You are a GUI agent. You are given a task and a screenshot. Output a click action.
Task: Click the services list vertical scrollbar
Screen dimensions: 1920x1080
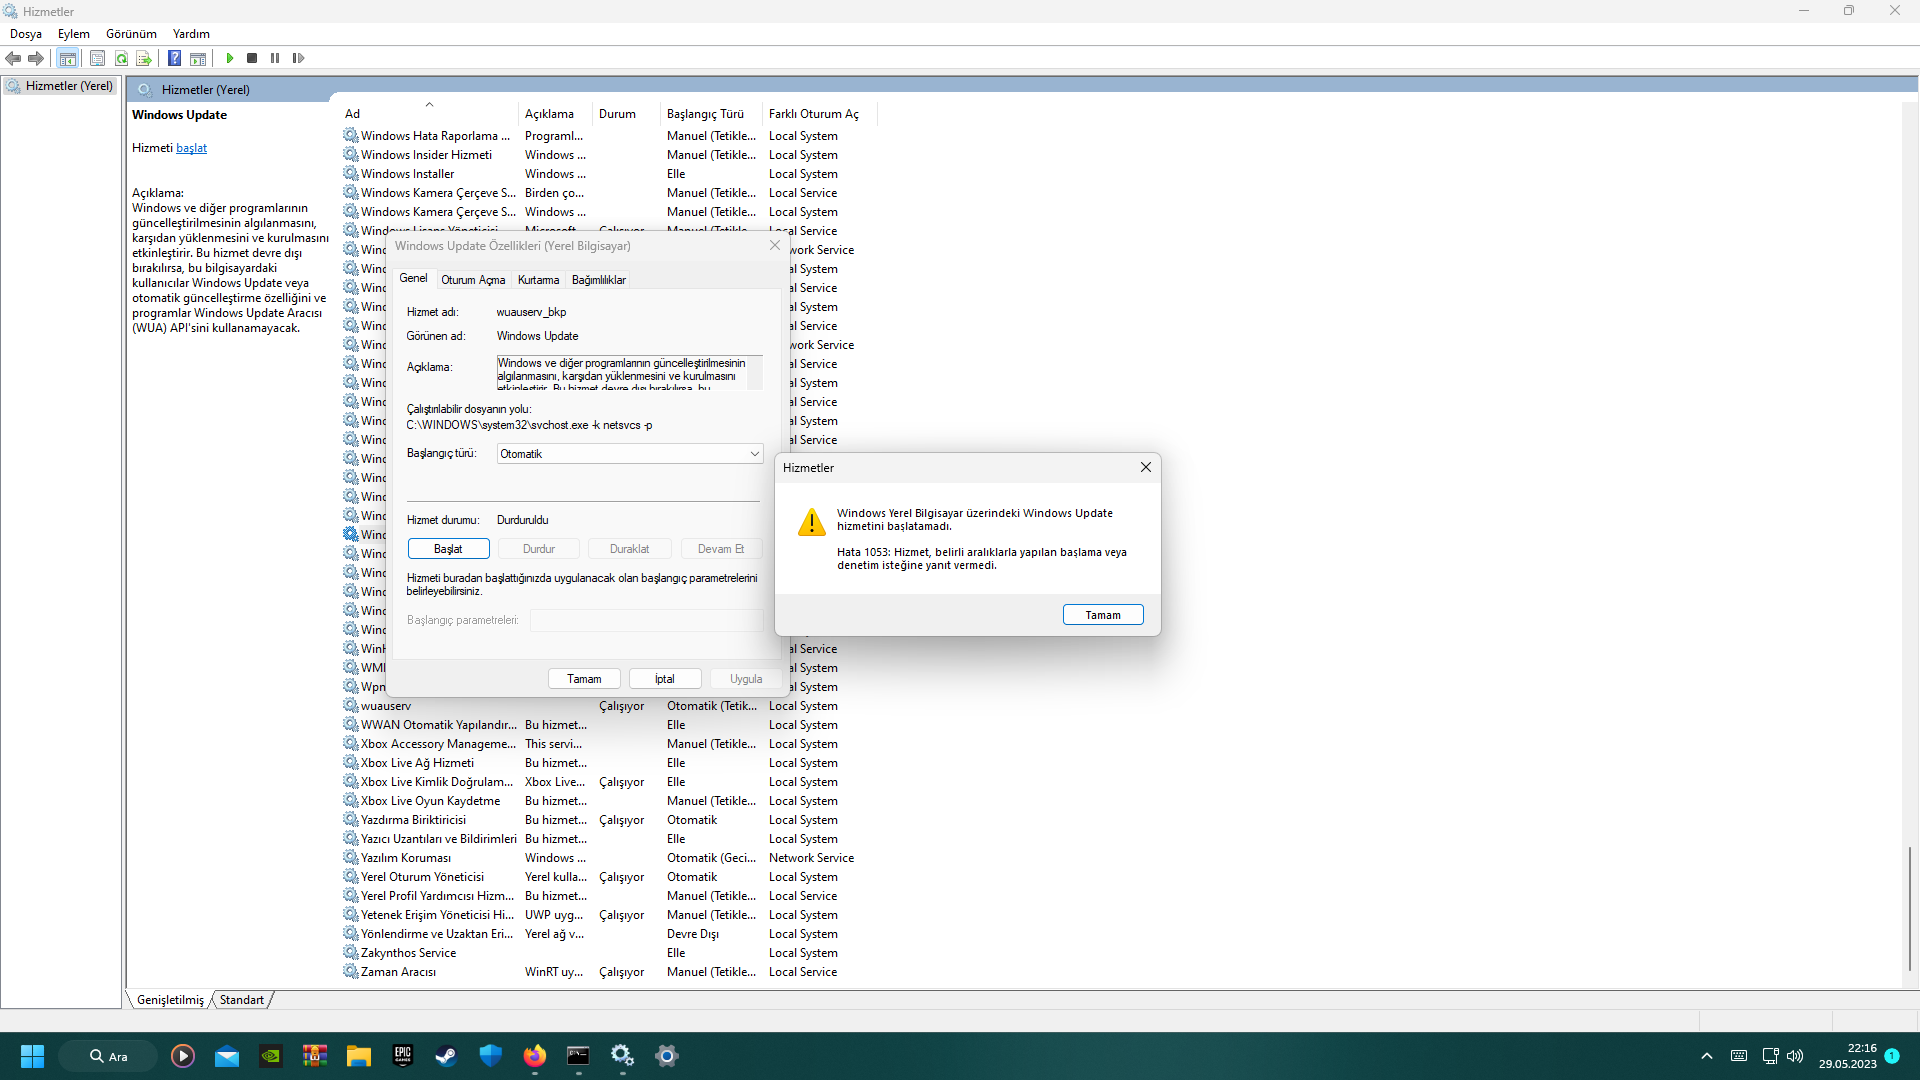1909,908
